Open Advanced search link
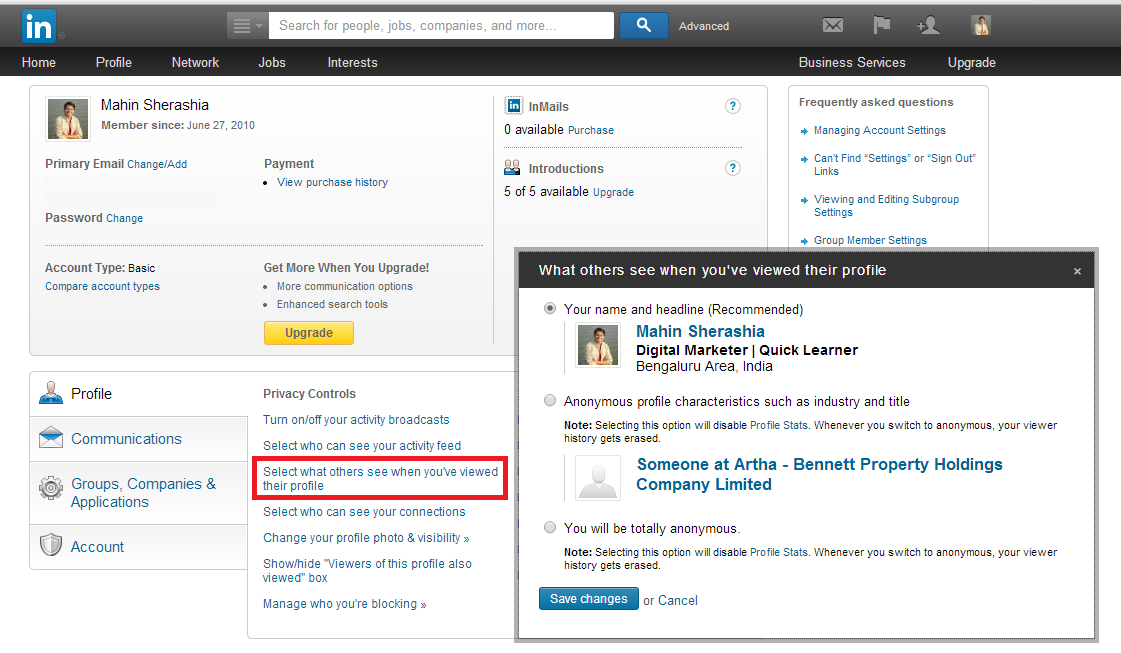Viewport: 1121px width, 653px height. pyautogui.click(x=703, y=26)
